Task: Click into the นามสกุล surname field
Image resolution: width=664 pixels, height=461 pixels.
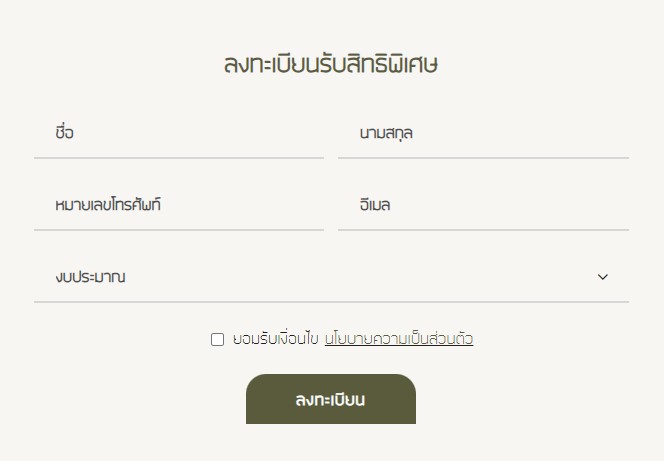Action: tap(483, 133)
